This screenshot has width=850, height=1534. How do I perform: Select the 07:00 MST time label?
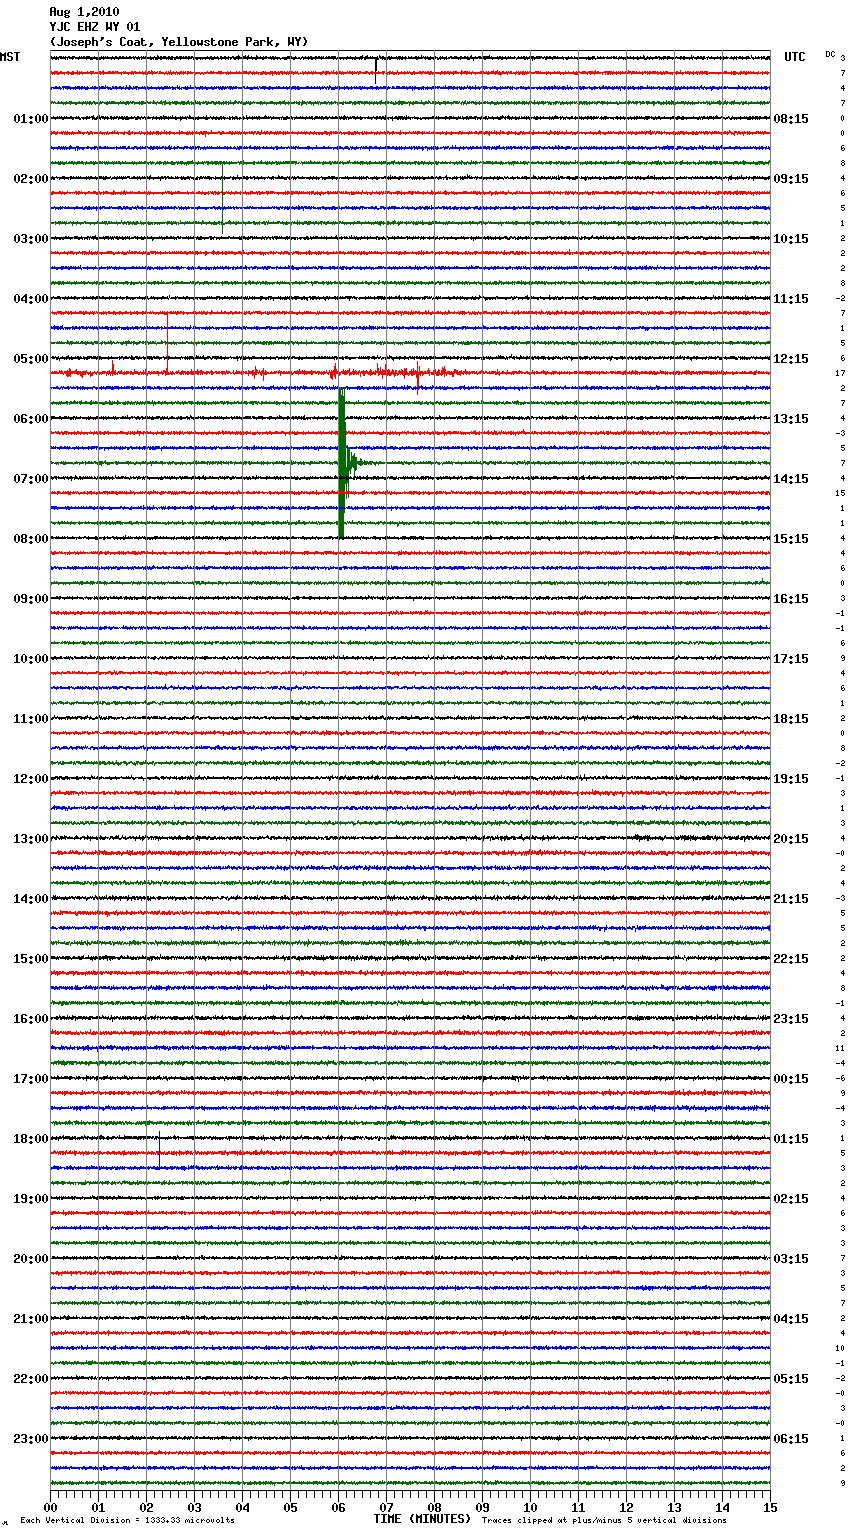tap(31, 479)
